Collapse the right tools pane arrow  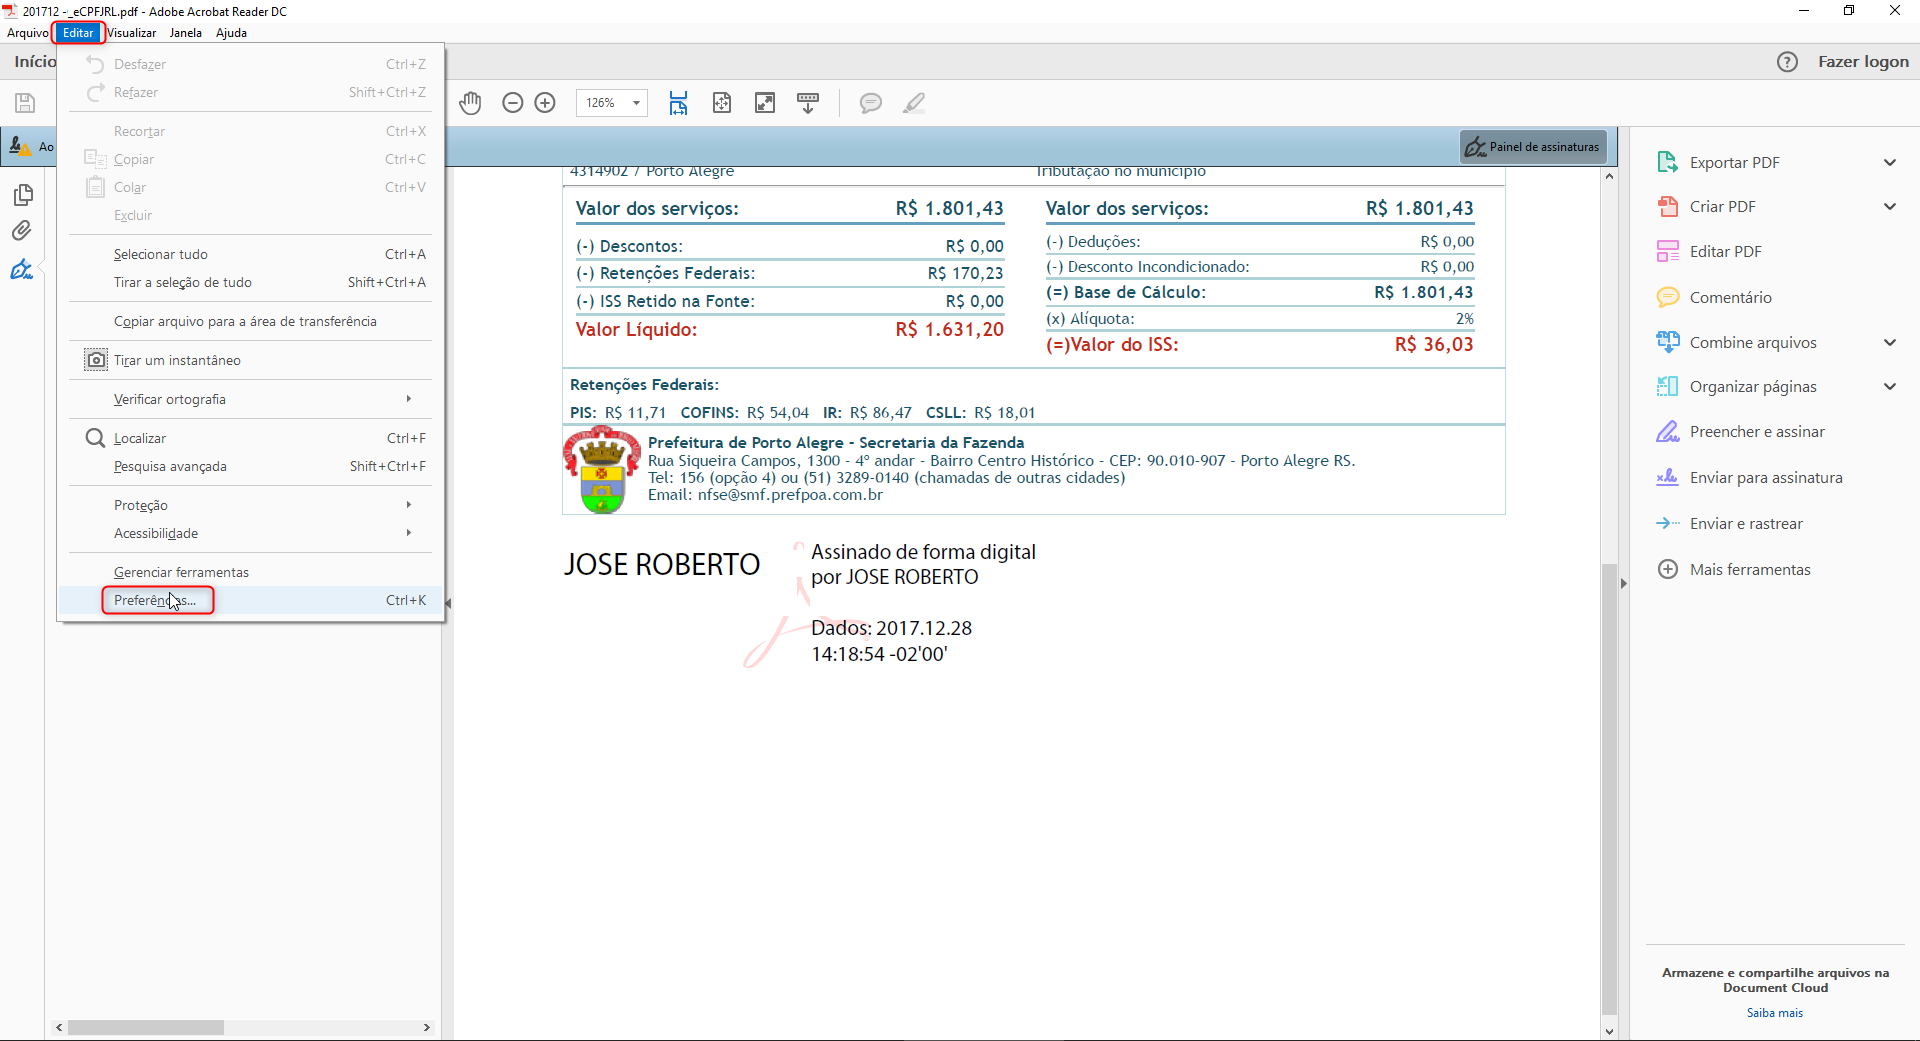(1623, 583)
